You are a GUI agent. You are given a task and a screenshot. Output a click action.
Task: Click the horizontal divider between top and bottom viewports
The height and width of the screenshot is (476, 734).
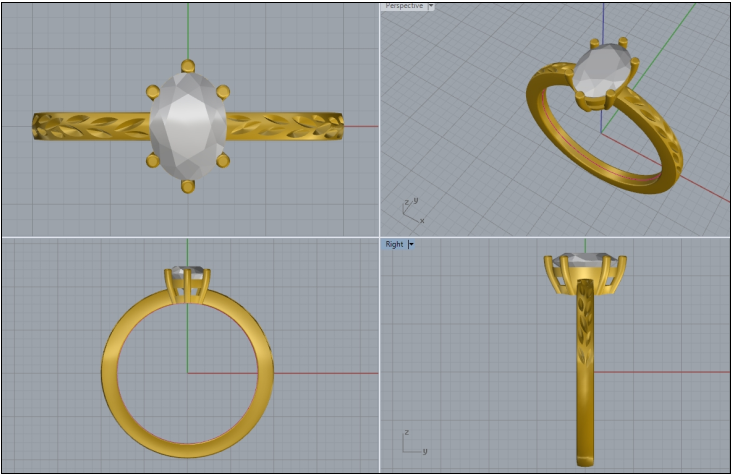tap(190, 237)
